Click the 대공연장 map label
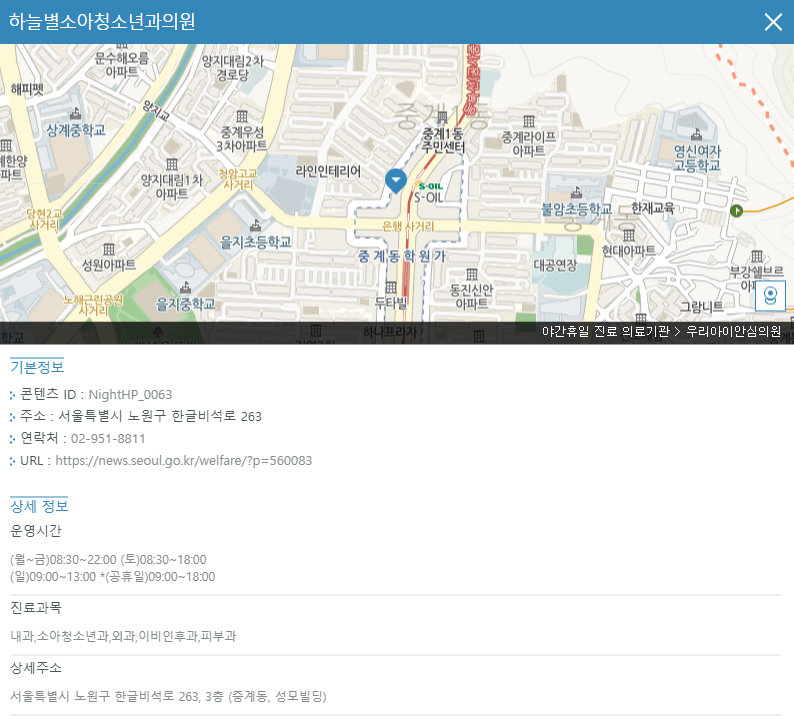The width and height of the screenshot is (794, 717). click(x=555, y=265)
